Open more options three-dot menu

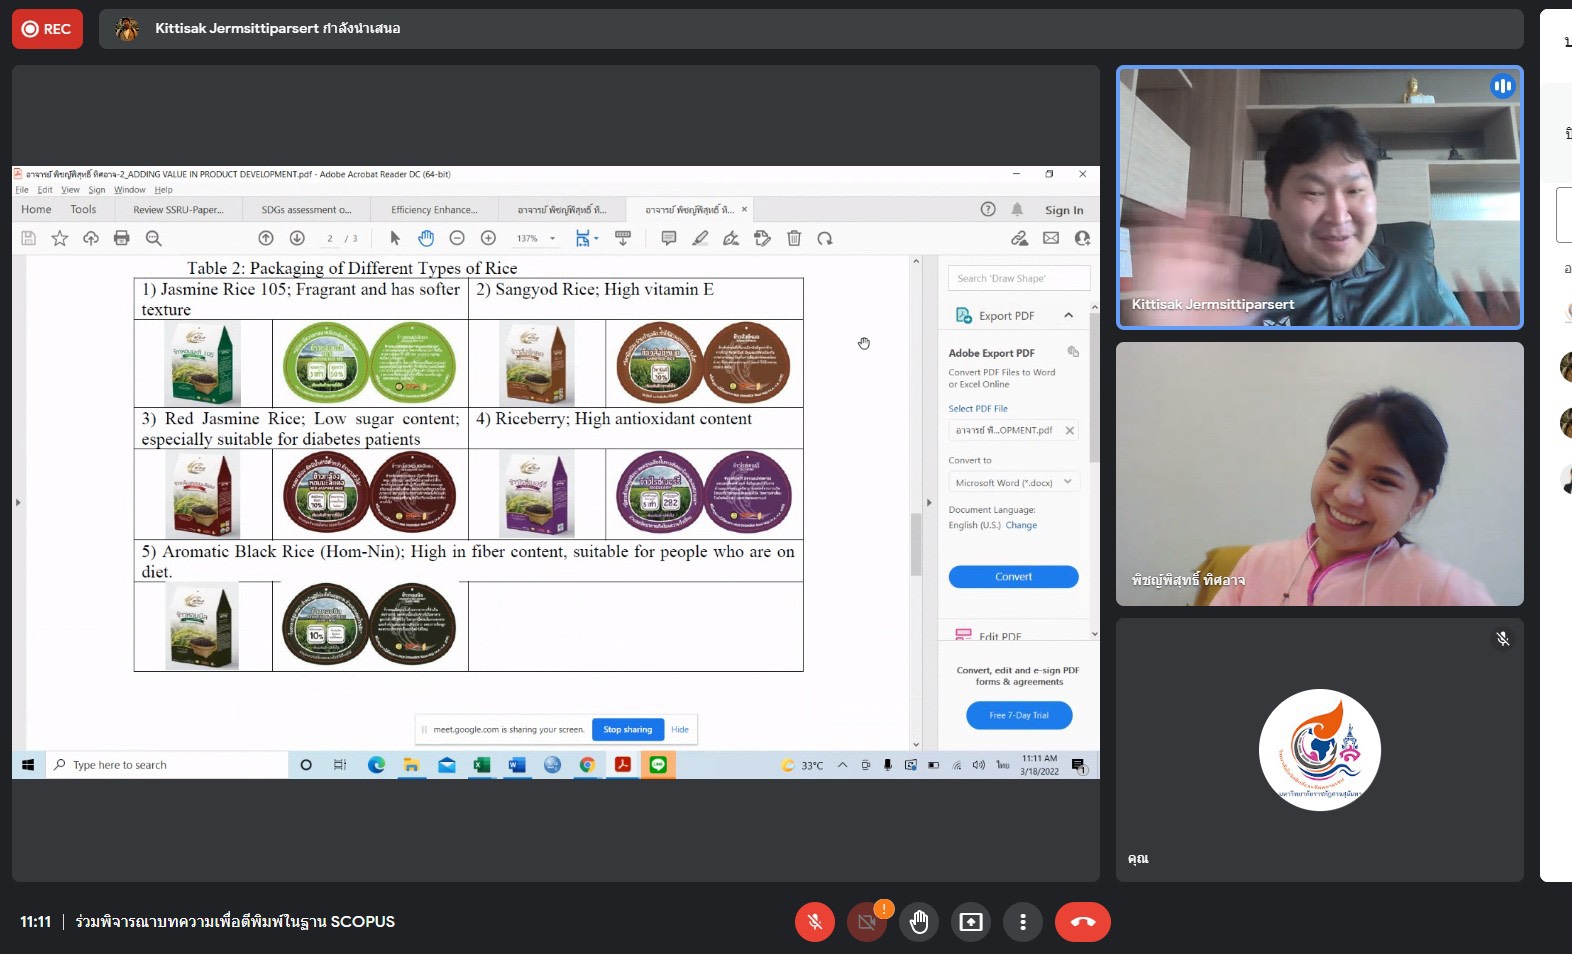pyautogui.click(x=1022, y=922)
